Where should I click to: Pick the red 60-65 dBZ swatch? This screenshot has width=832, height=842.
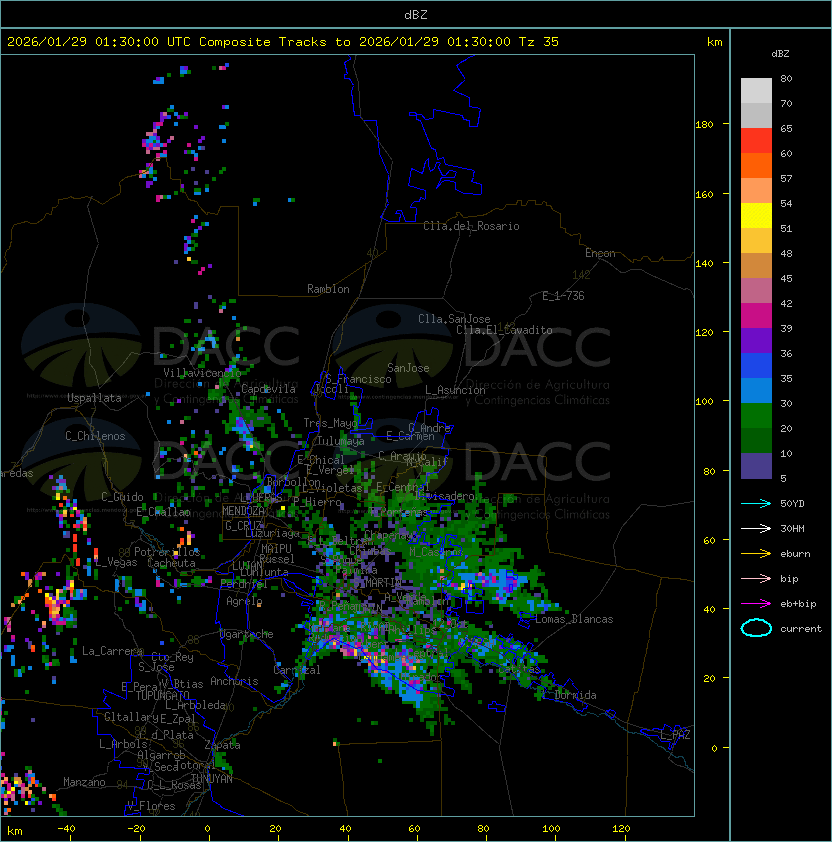[756, 141]
